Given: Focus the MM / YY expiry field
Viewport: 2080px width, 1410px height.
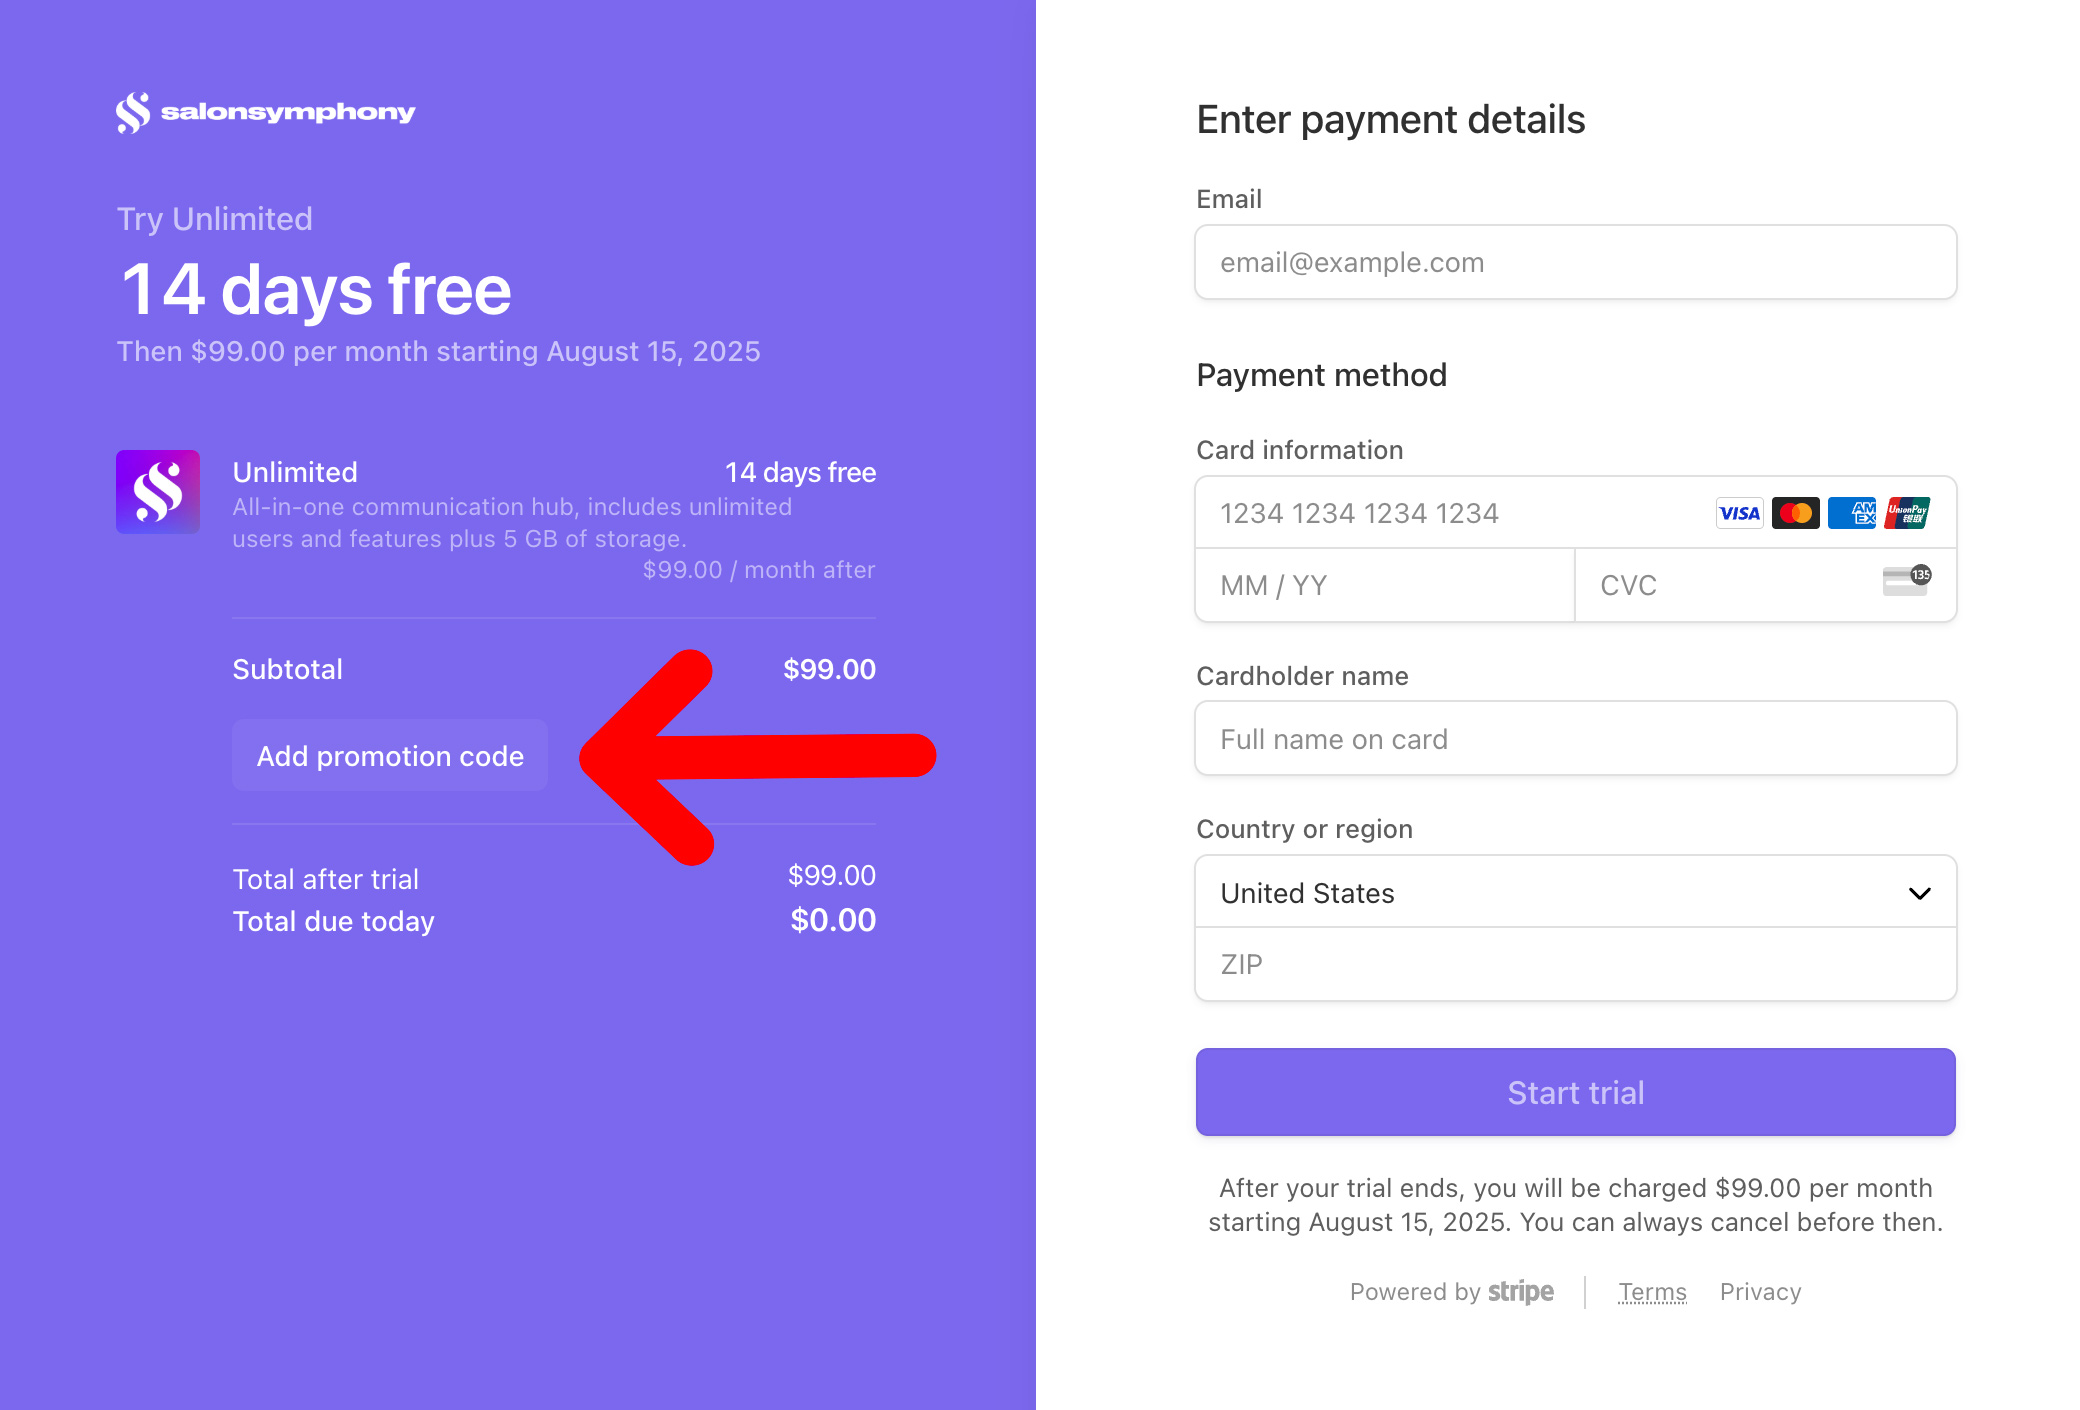Looking at the screenshot, I should 1385,585.
